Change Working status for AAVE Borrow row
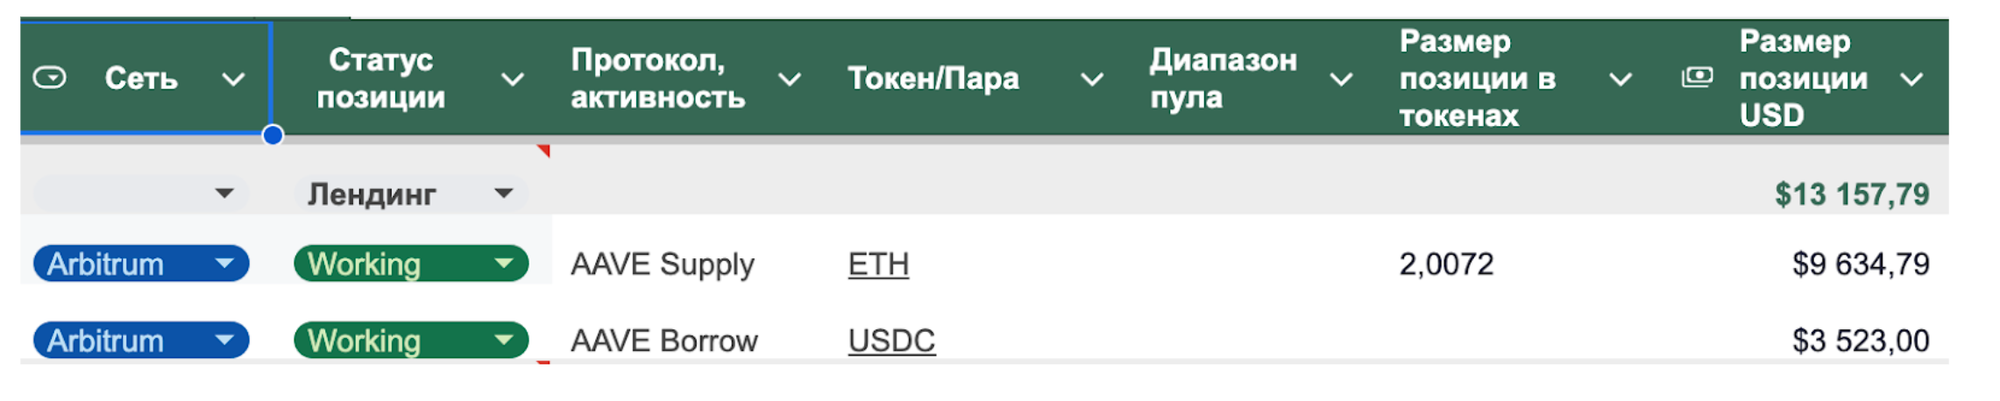 [503, 341]
